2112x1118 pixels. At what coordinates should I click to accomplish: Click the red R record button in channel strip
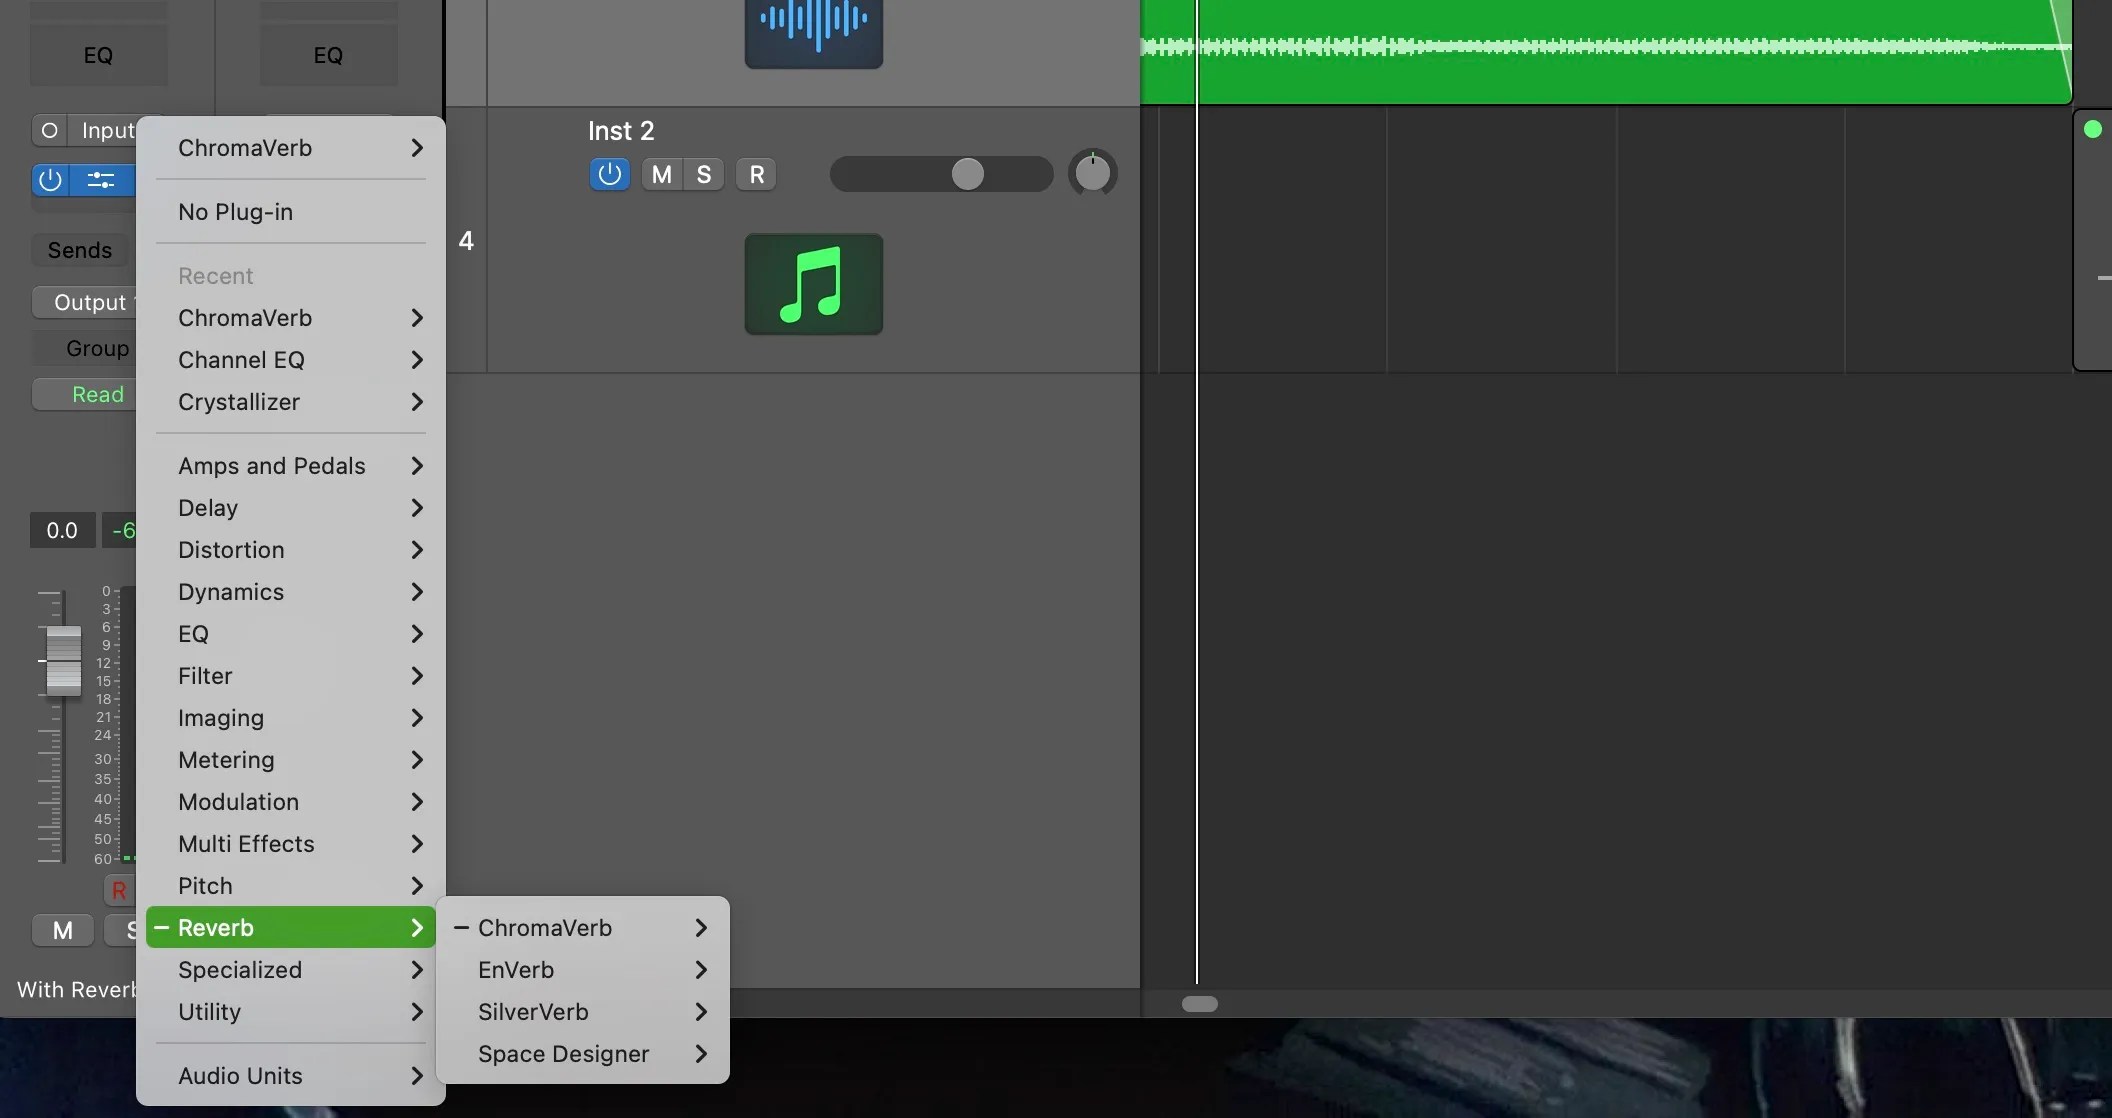point(119,889)
